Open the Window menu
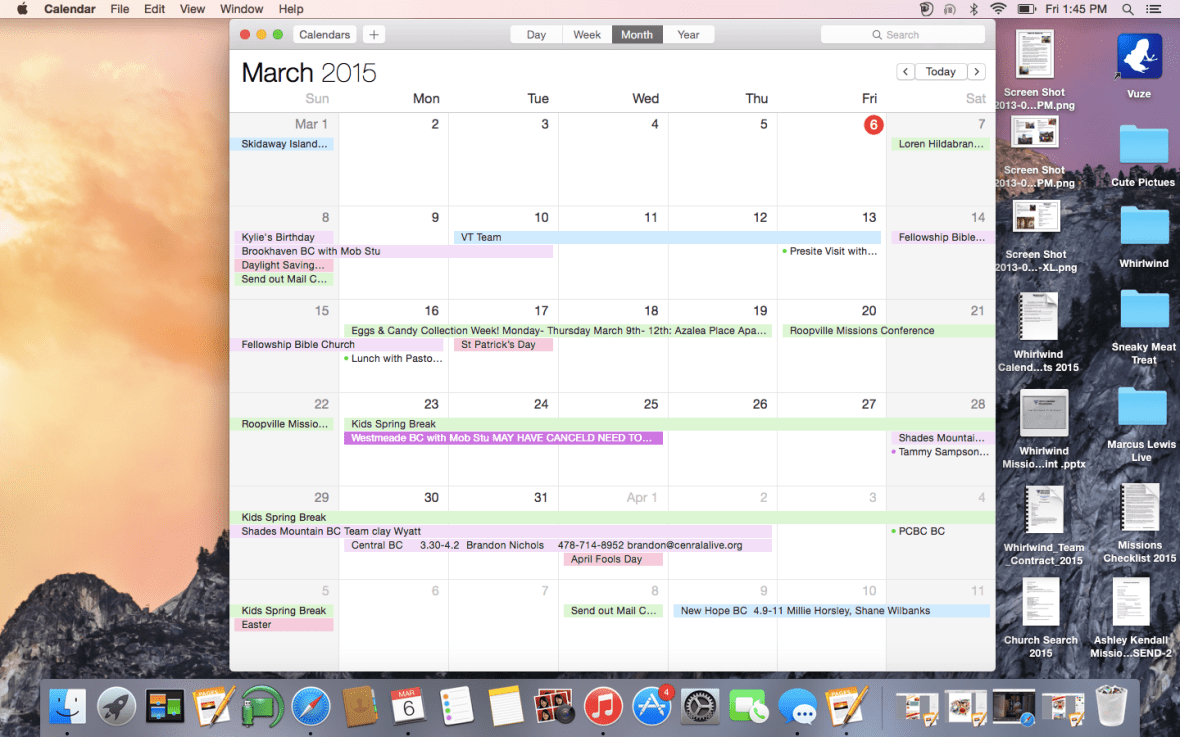This screenshot has height=737, width=1180. pos(241,9)
